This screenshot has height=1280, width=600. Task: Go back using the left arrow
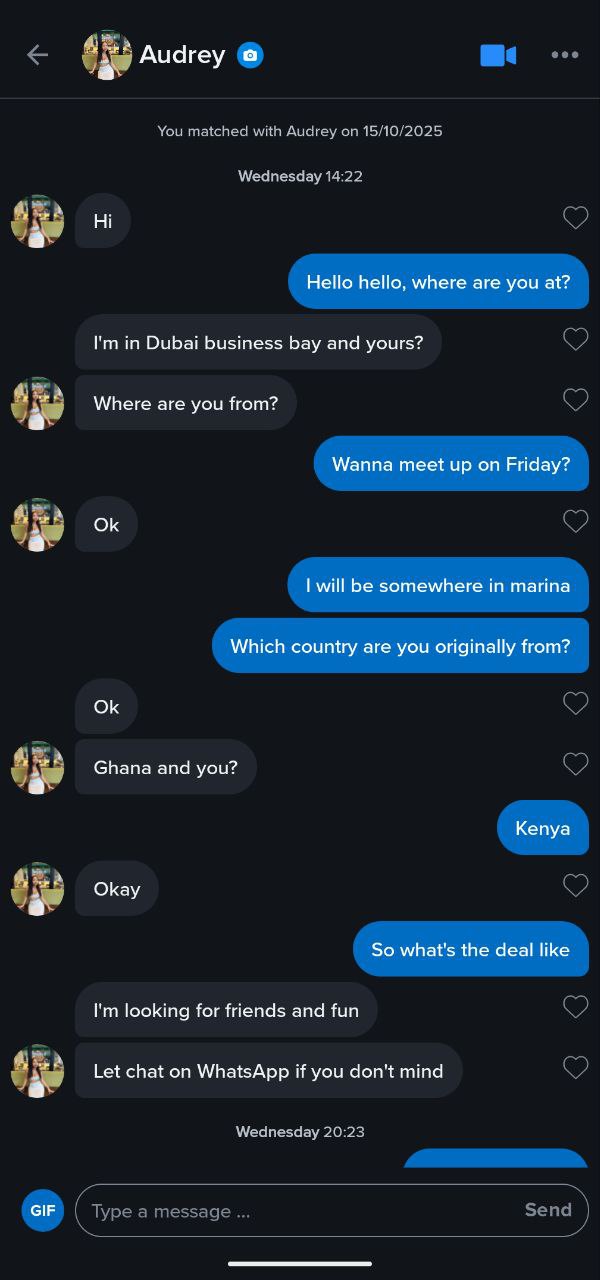click(x=37, y=55)
